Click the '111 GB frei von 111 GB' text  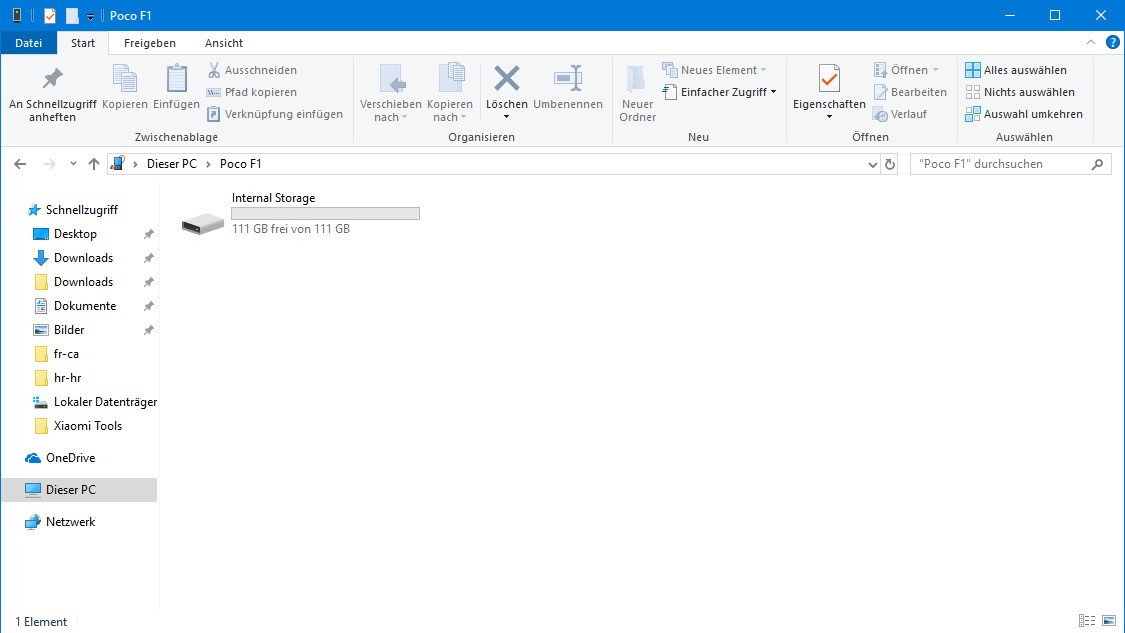(291, 229)
